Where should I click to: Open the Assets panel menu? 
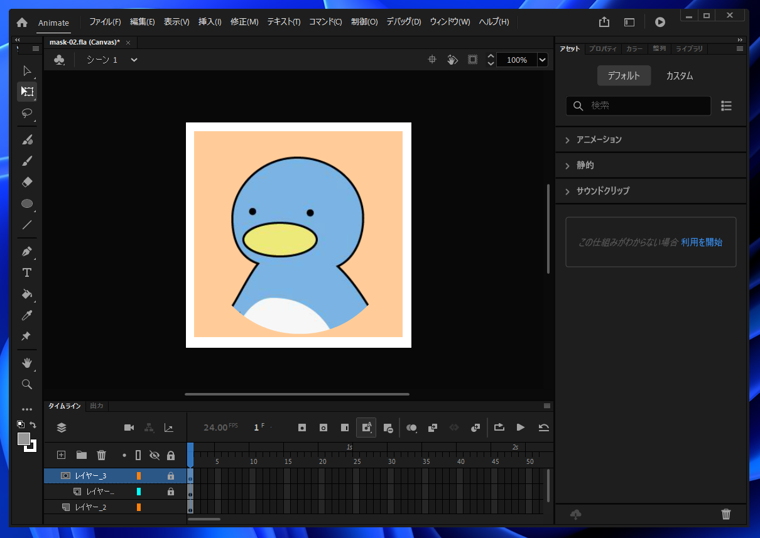pyautogui.click(x=739, y=48)
